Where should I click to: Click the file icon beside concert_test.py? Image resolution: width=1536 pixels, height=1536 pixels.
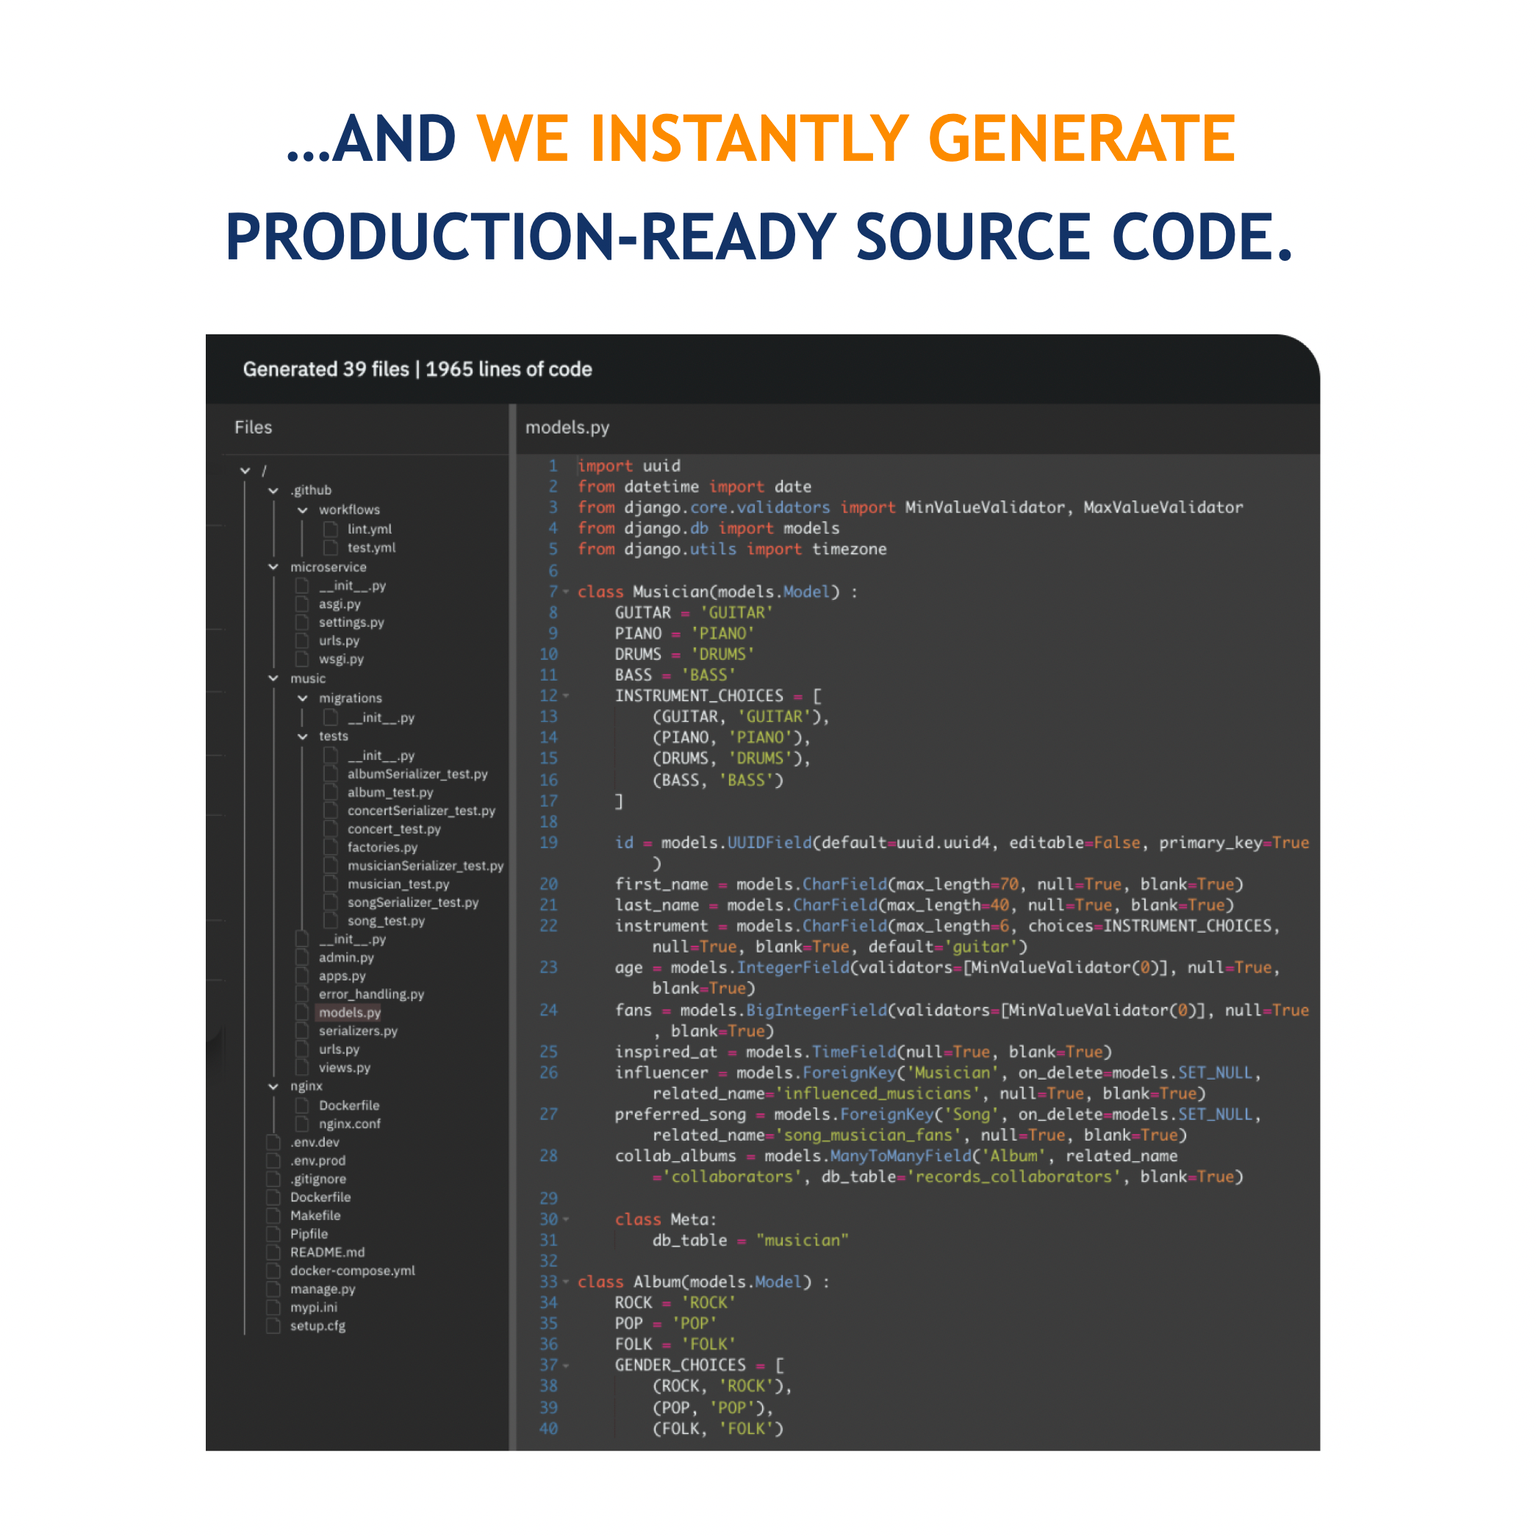[330, 829]
